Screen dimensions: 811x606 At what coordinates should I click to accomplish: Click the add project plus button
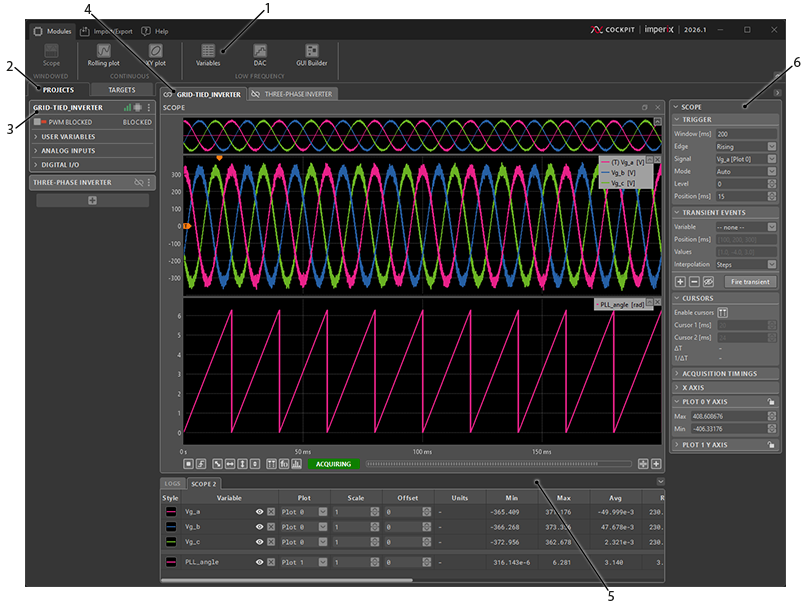point(92,201)
